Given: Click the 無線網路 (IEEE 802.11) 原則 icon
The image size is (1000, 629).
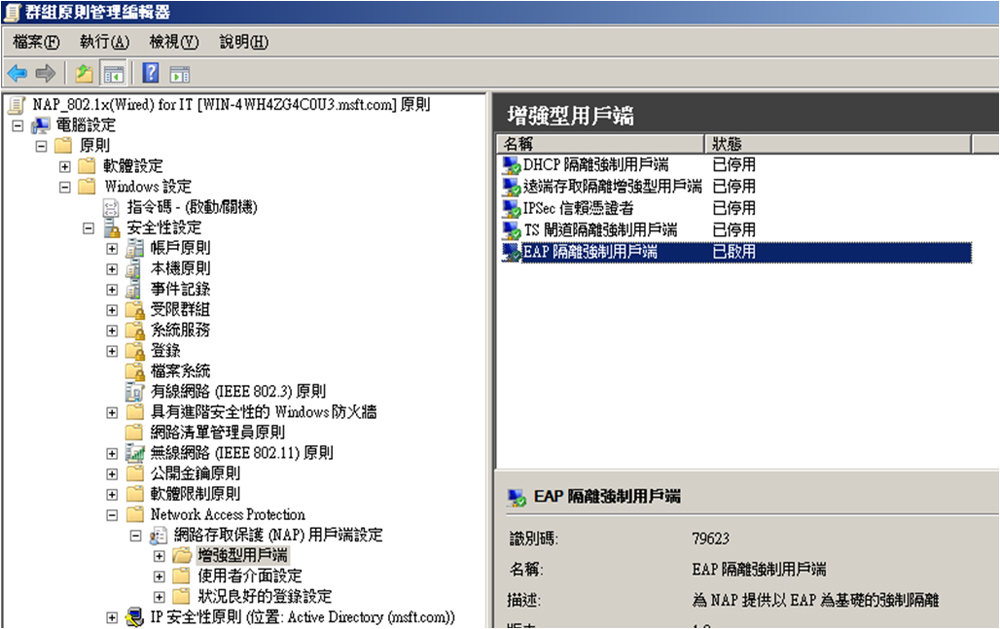Looking at the screenshot, I should (135, 453).
